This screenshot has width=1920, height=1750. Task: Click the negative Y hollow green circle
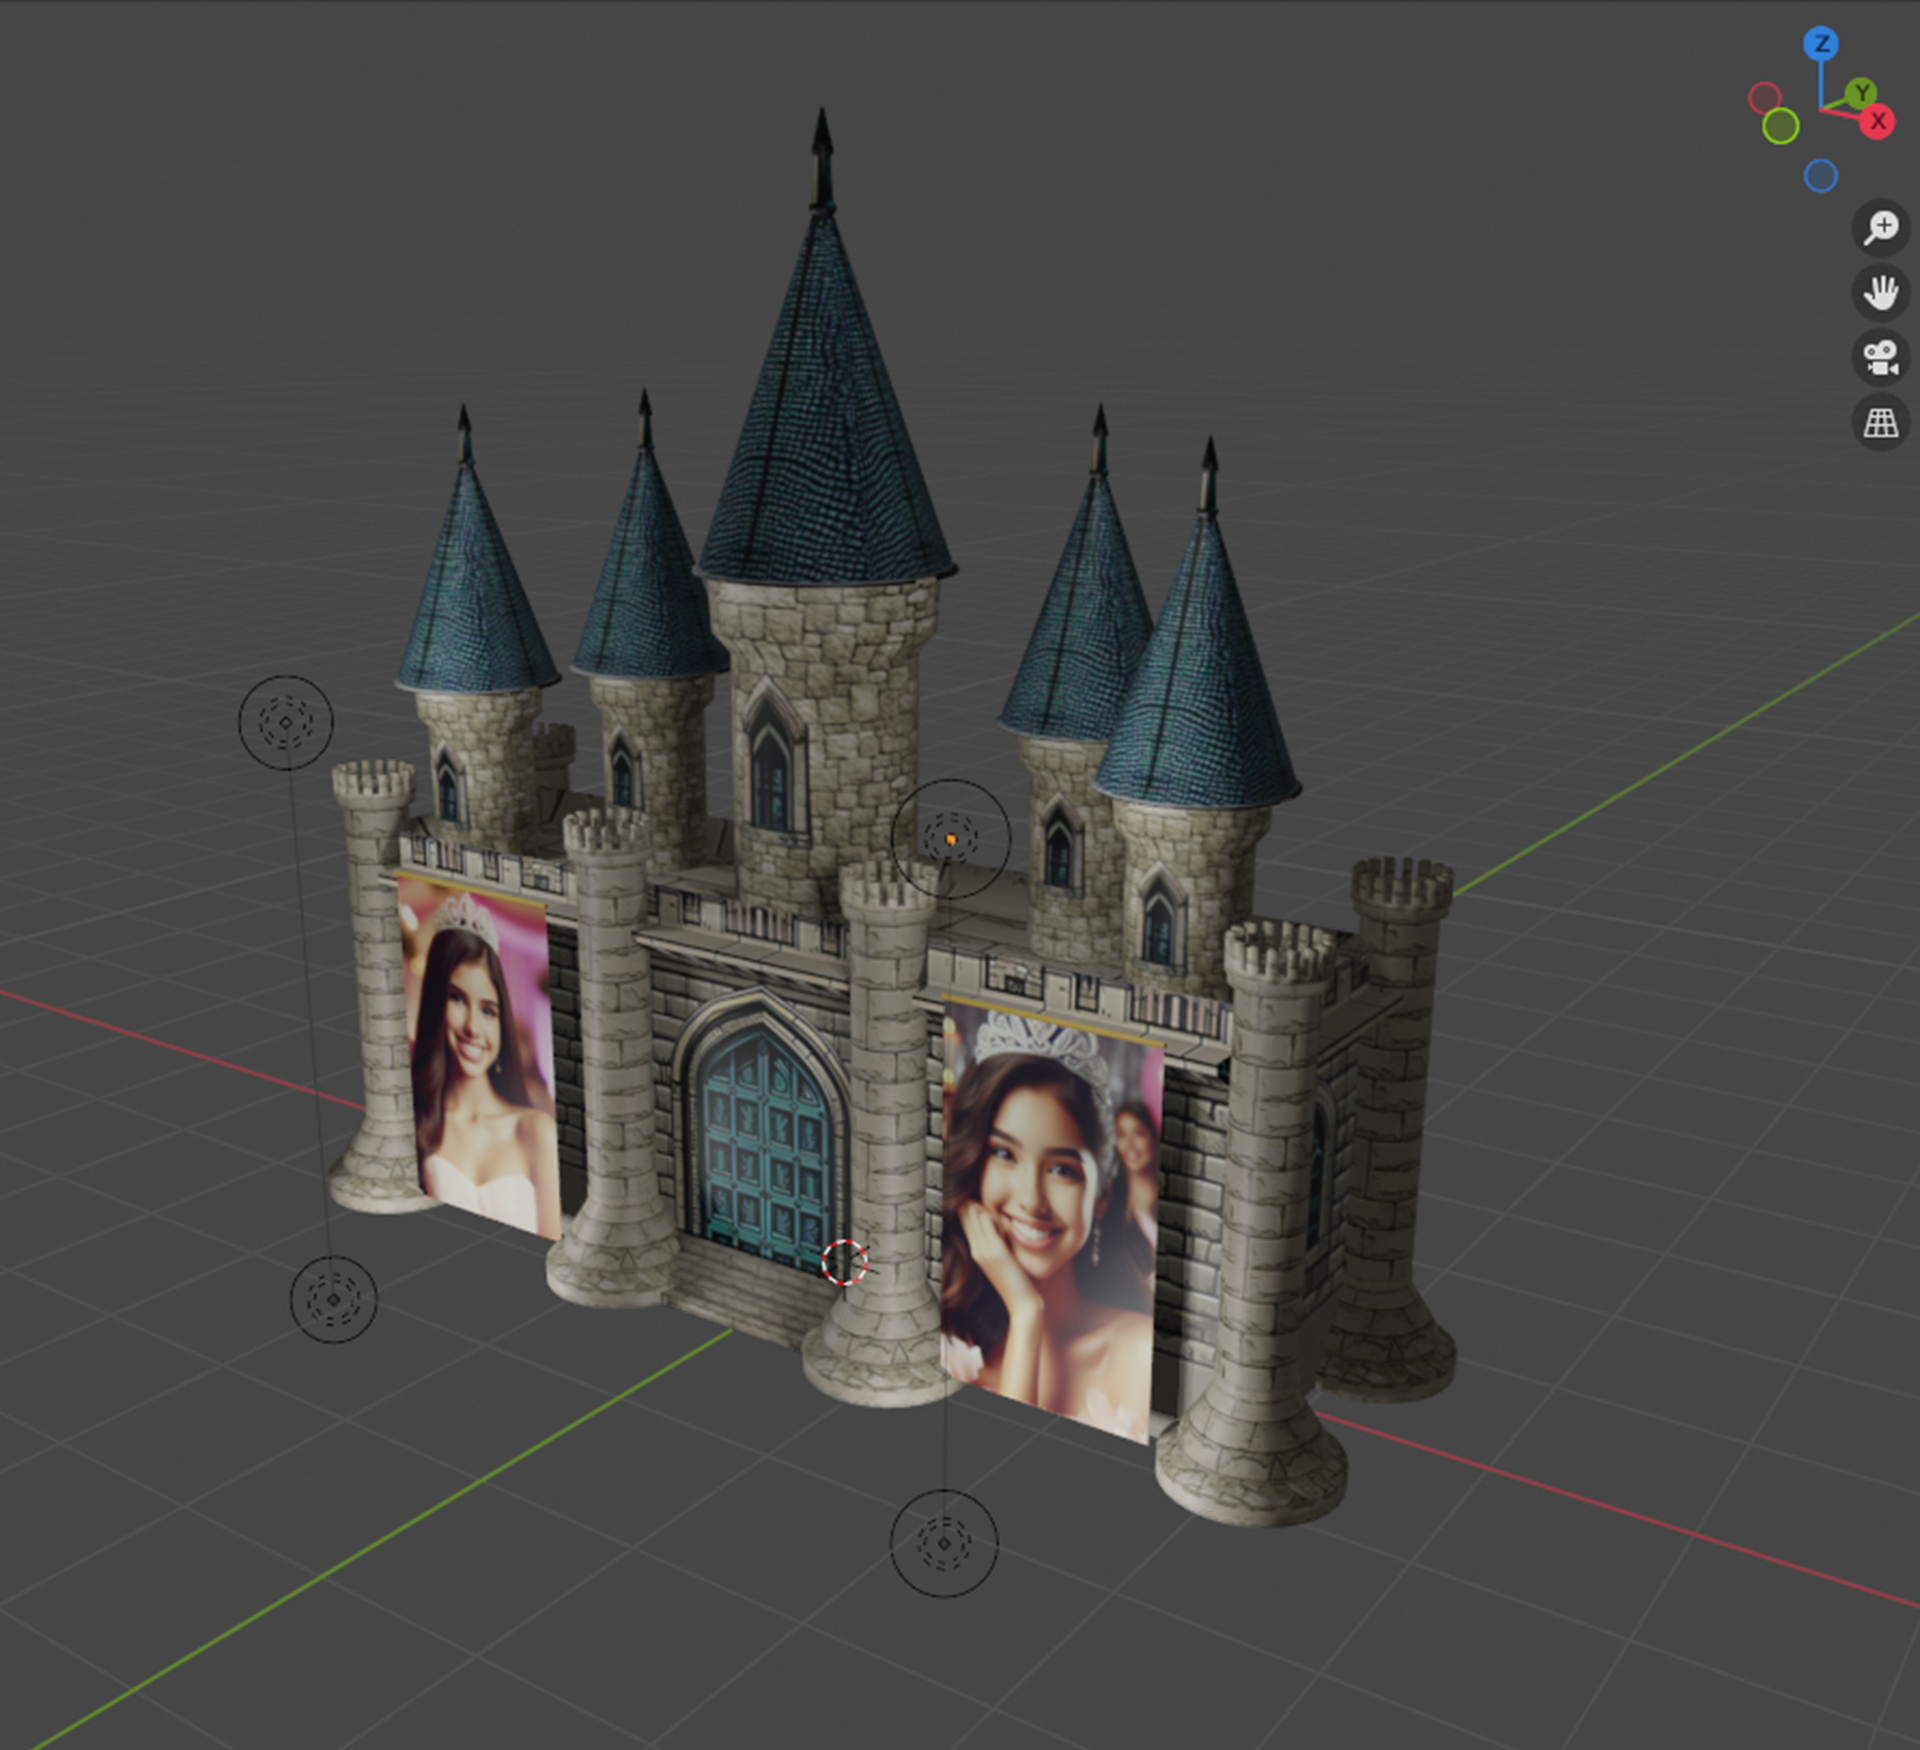click(1780, 127)
